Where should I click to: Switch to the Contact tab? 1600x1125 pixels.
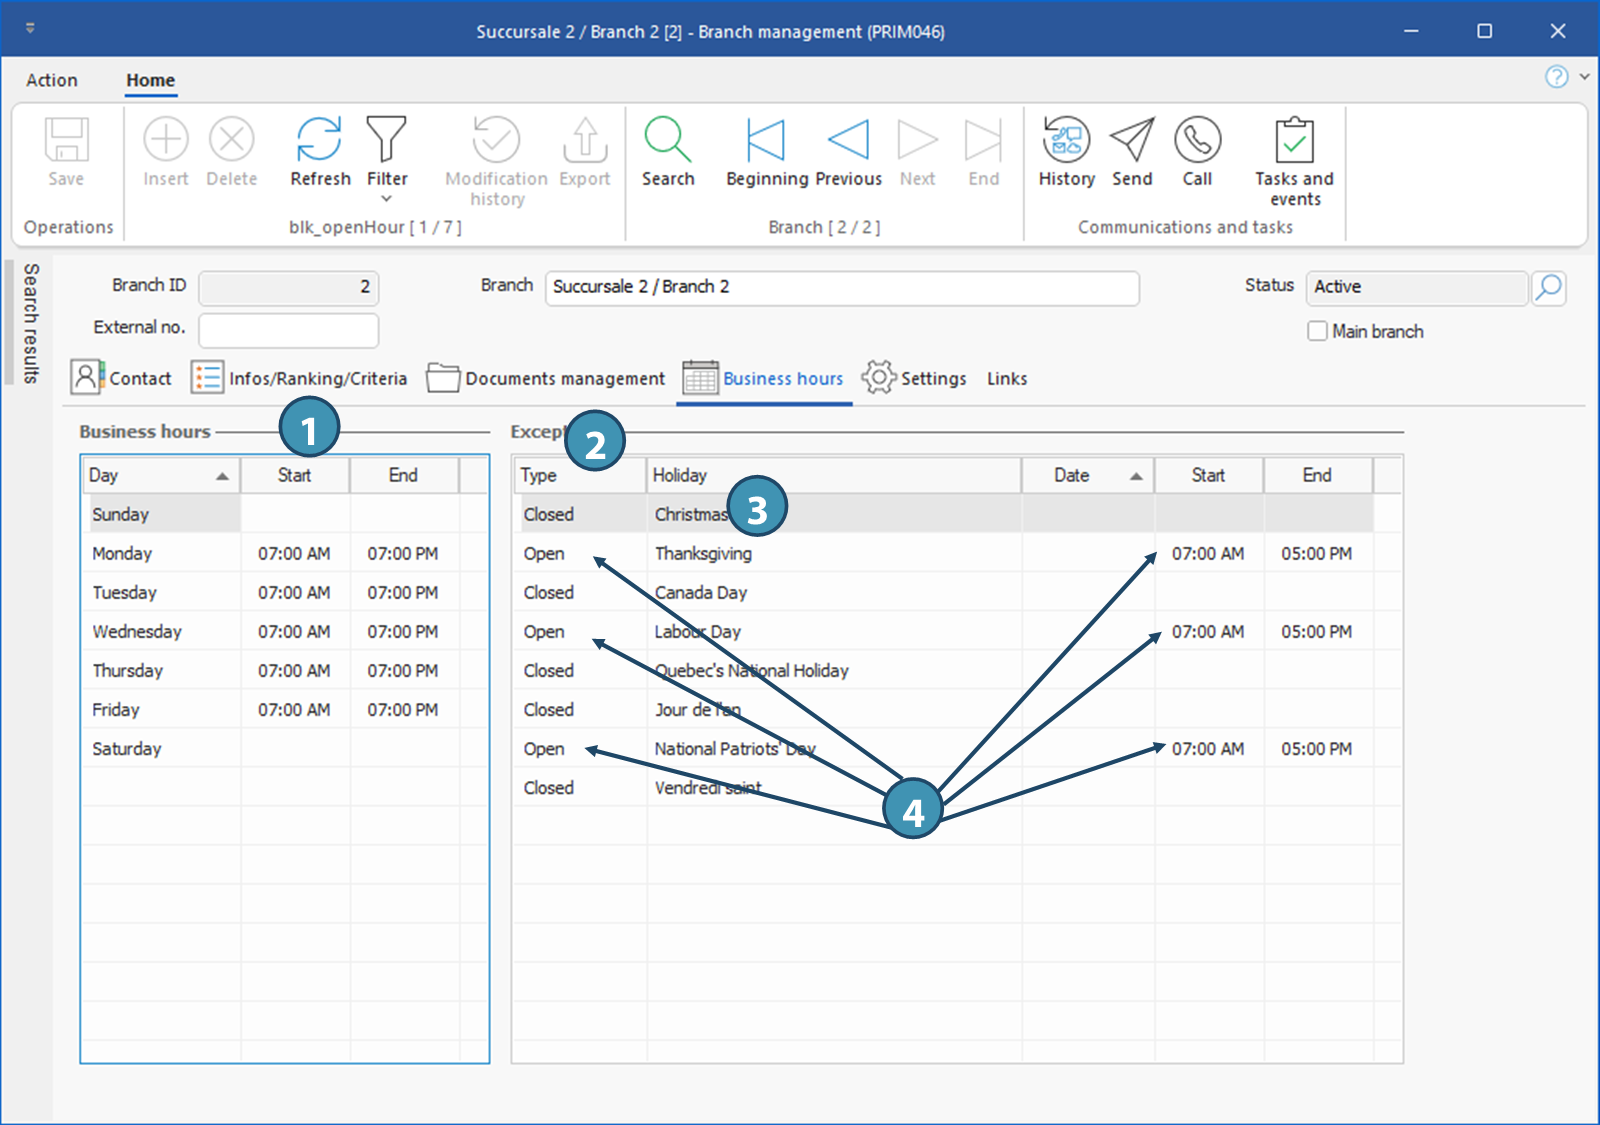(121, 378)
